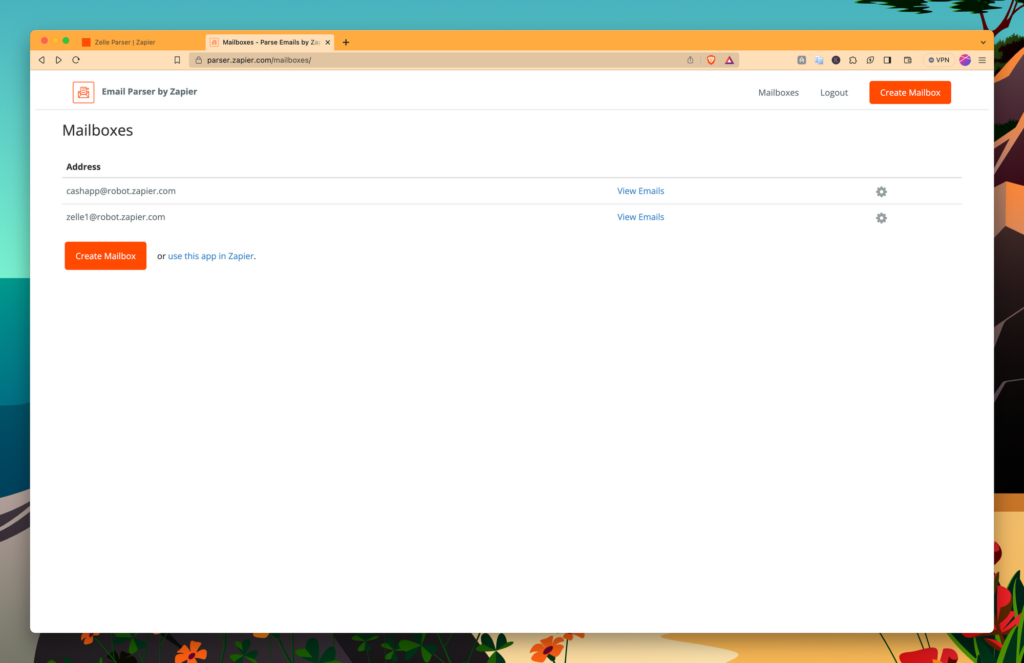Toggle the browser sidebar panel icon
The height and width of the screenshot is (663, 1024).
click(887, 60)
